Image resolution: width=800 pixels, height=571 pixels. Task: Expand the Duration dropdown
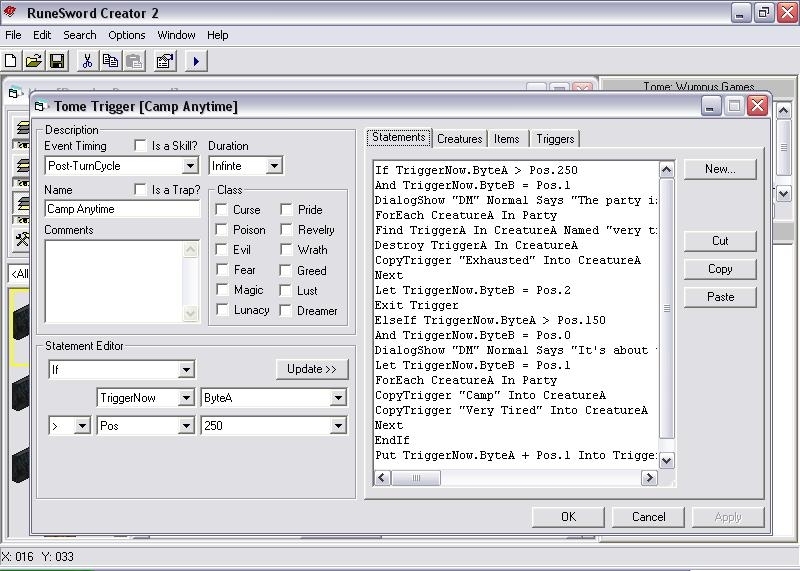[274, 166]
